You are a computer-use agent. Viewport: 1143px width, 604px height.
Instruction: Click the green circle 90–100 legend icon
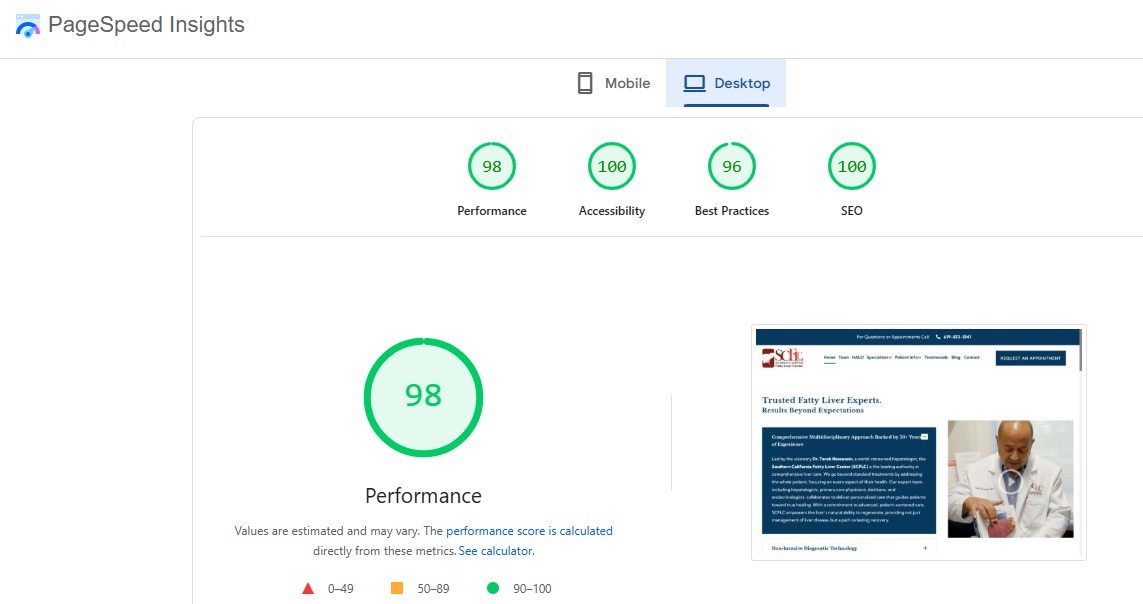(493, 588)
